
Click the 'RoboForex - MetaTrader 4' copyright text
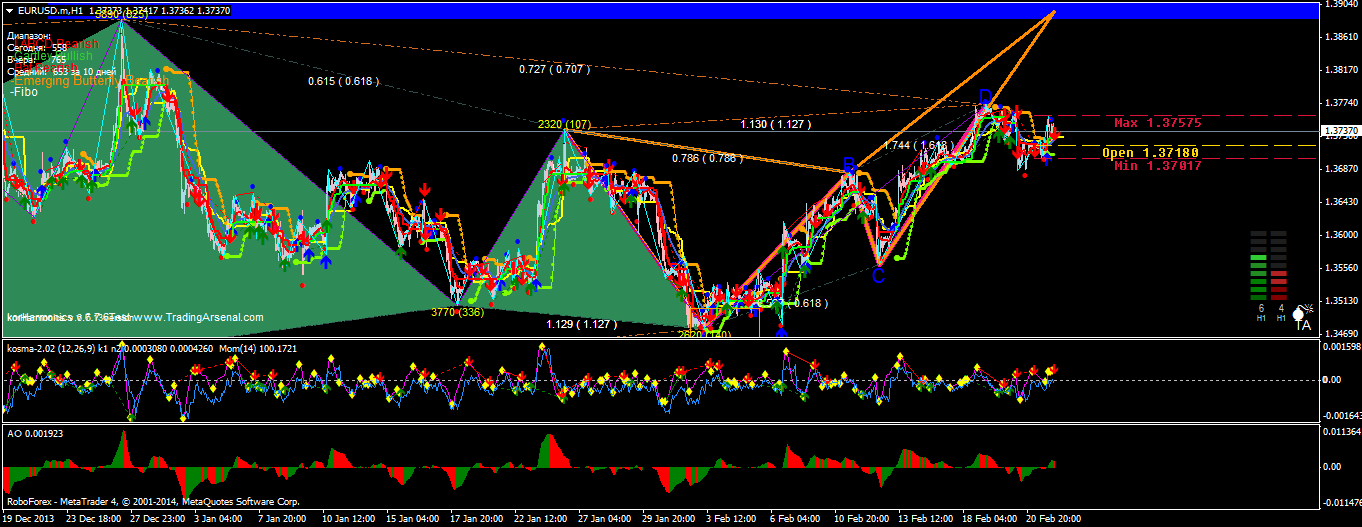click(153, 501)
